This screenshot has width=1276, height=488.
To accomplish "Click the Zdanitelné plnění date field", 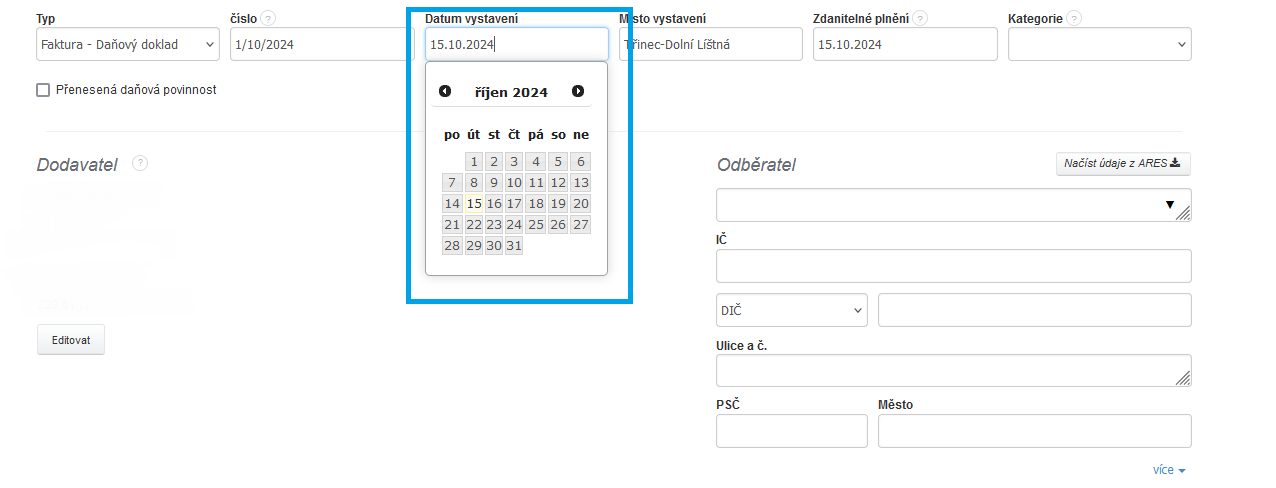I will (x=904, y=44).
